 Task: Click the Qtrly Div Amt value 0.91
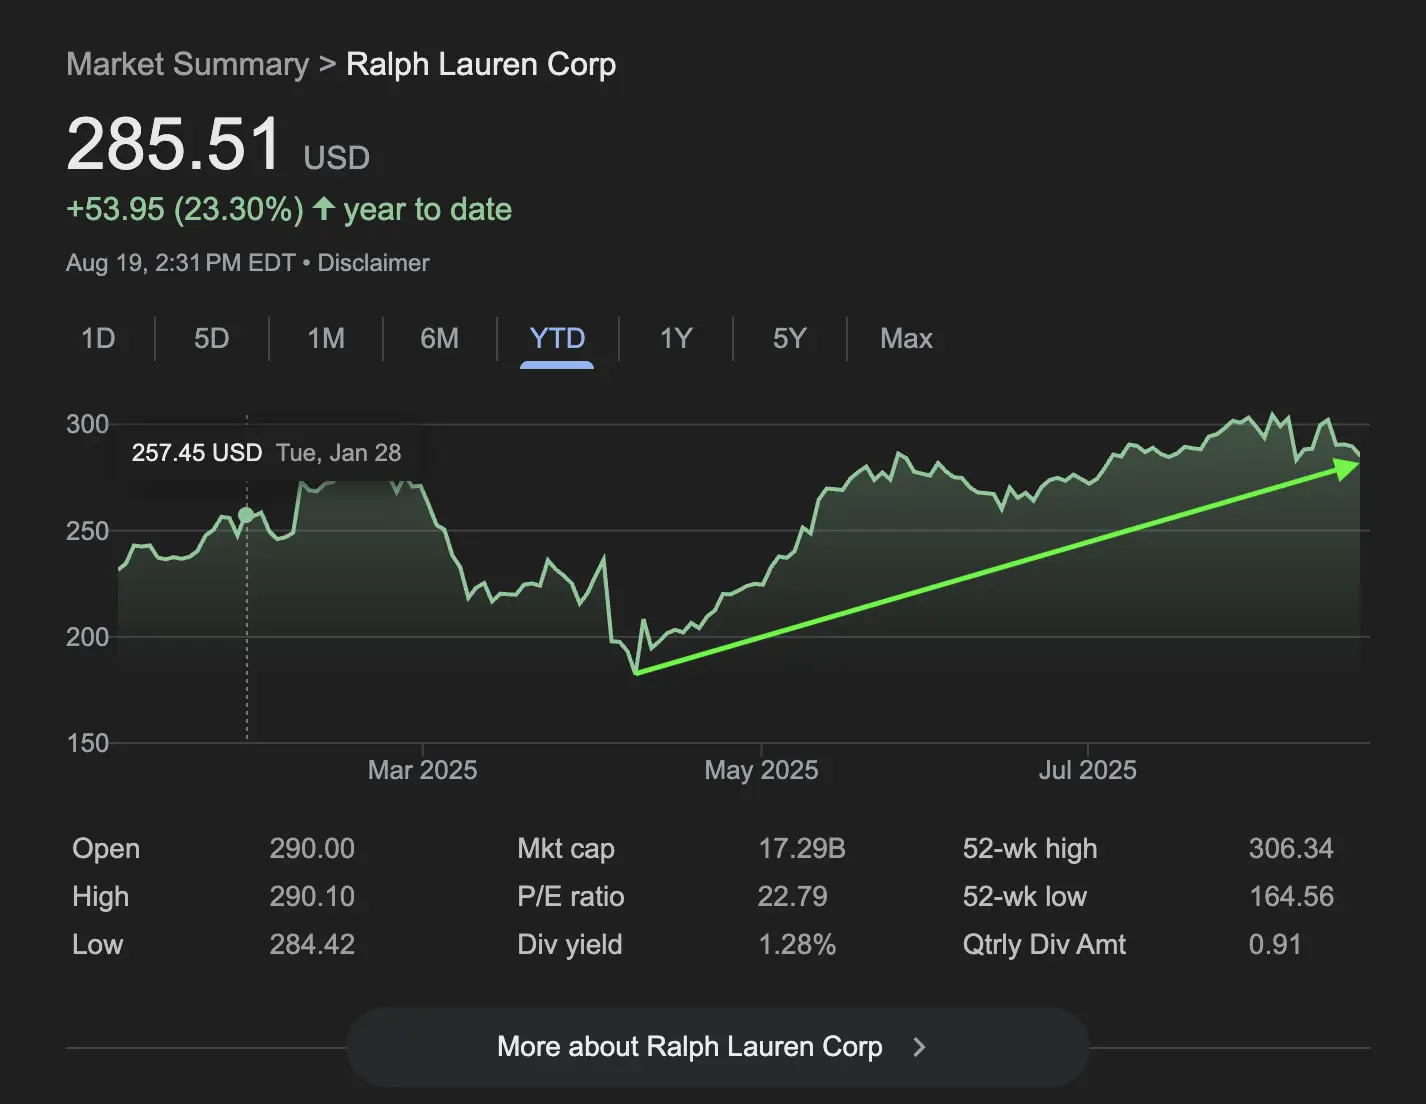click(x=1275, y=945)
